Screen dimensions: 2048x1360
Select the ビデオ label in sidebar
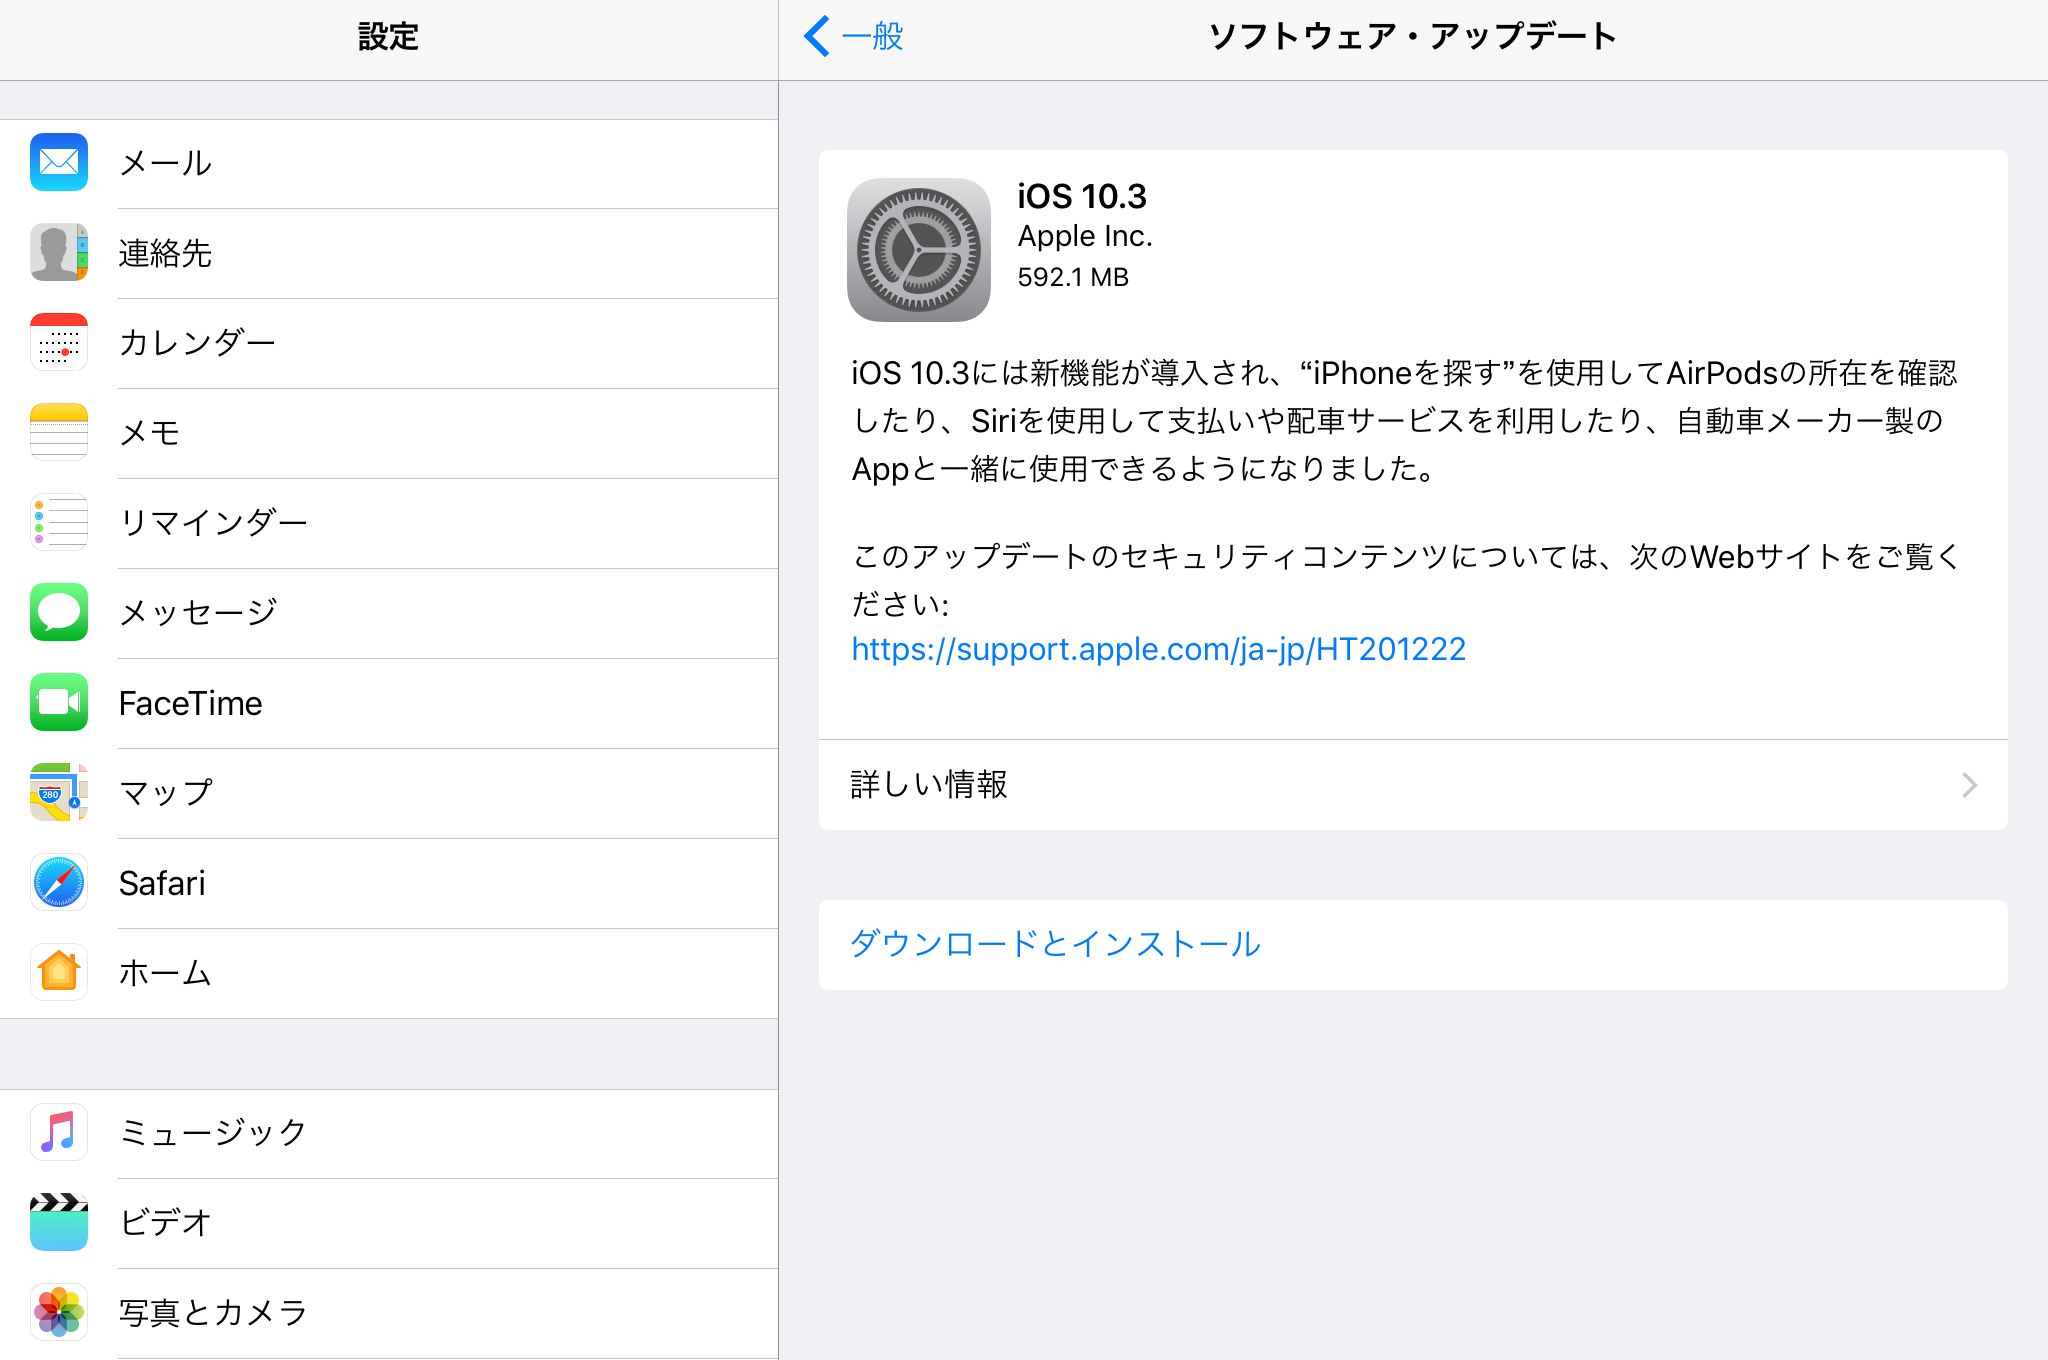[x=166, y=1222]
